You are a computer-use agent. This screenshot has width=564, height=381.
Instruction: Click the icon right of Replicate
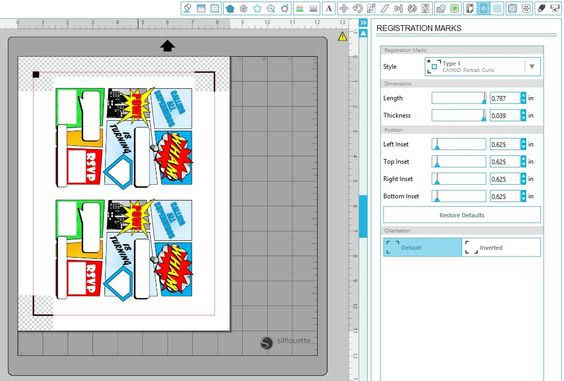tap(426, 8)
